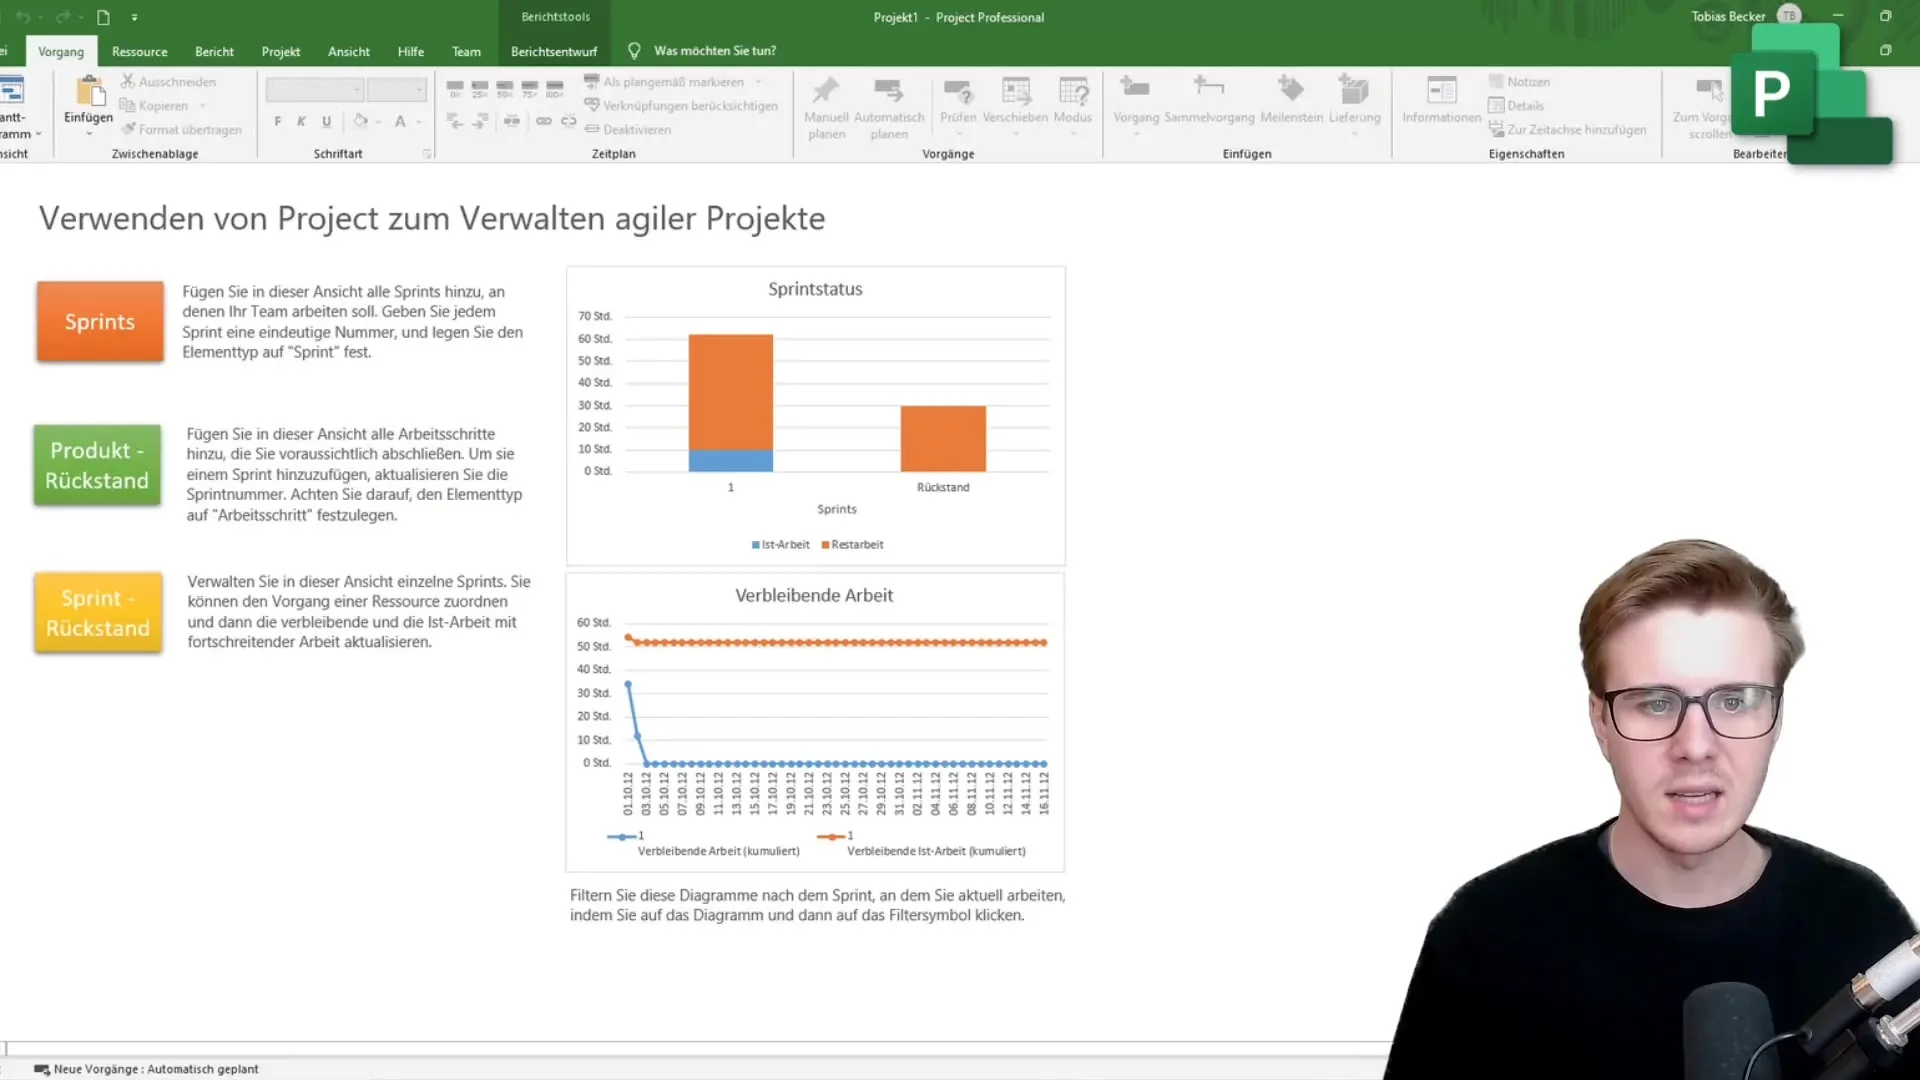The height and width of the screenshot is (1080, 1920).
Task: Click Zur Zeitachse hinzufügen
Action: (x=1566, y=129)
